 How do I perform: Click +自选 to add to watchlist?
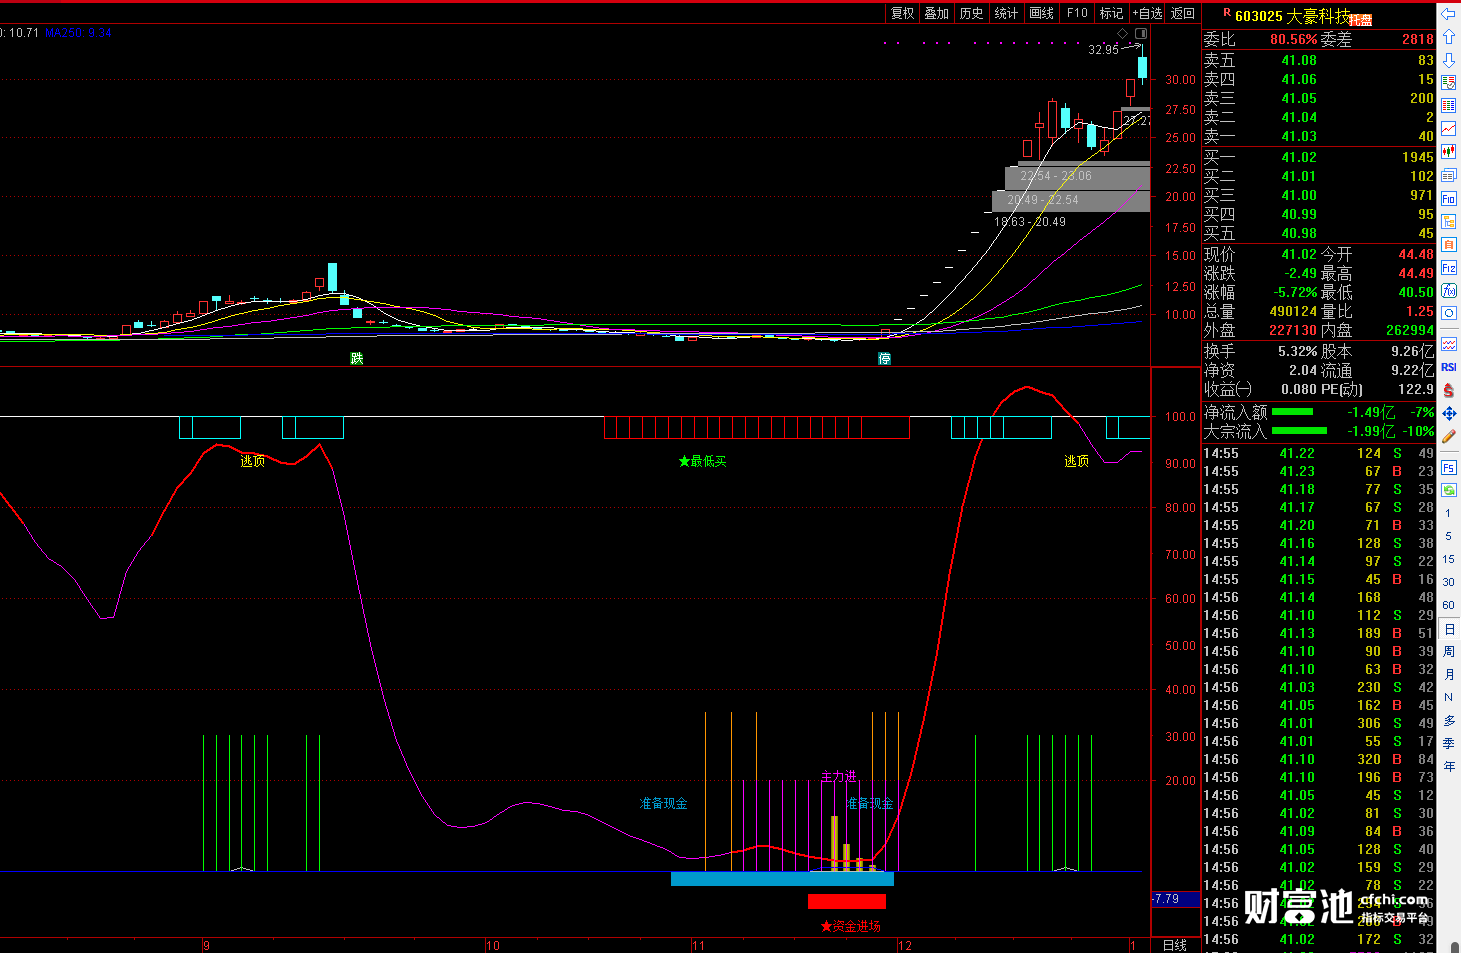tap(1147, 13)
